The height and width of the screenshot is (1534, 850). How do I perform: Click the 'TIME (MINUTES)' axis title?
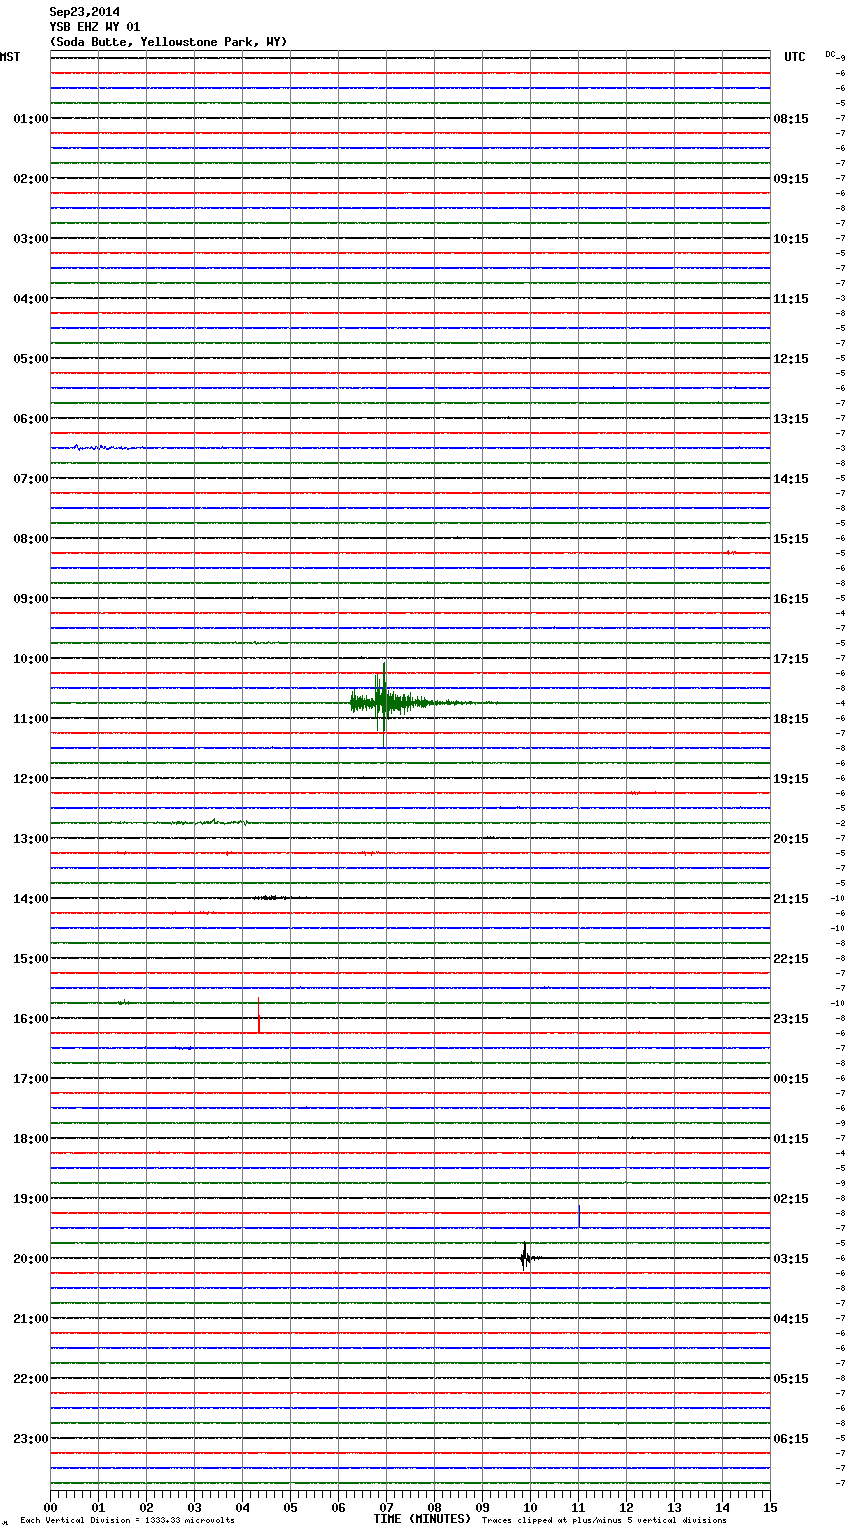click(x=422, y=1519)
